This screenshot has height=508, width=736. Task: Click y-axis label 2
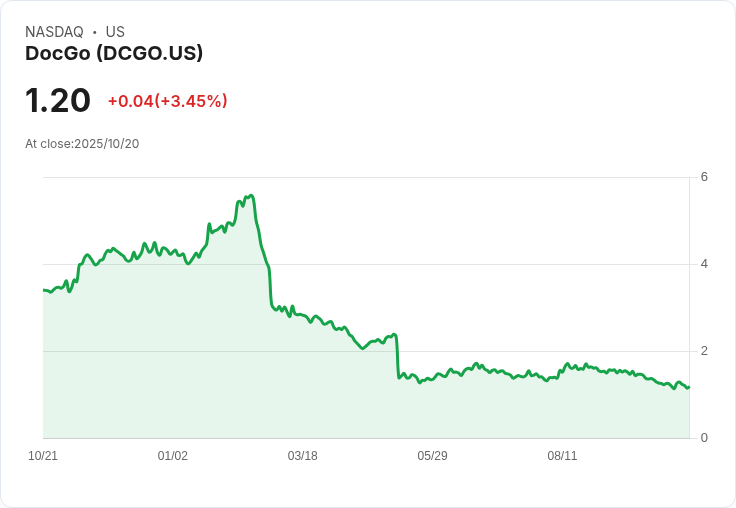[x=704, y=351]
